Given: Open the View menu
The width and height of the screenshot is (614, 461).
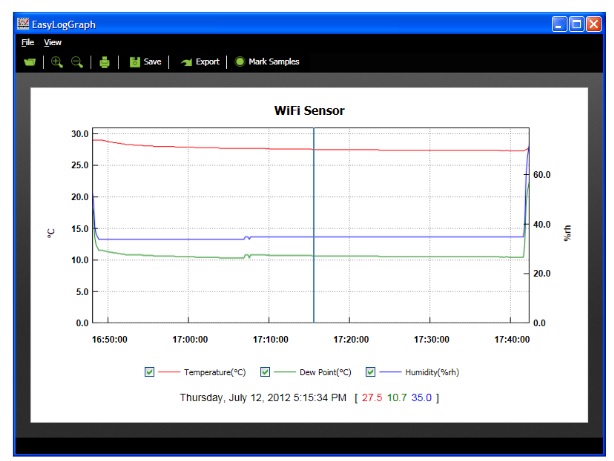Looking at the screenshot, I should click(52, 42).
